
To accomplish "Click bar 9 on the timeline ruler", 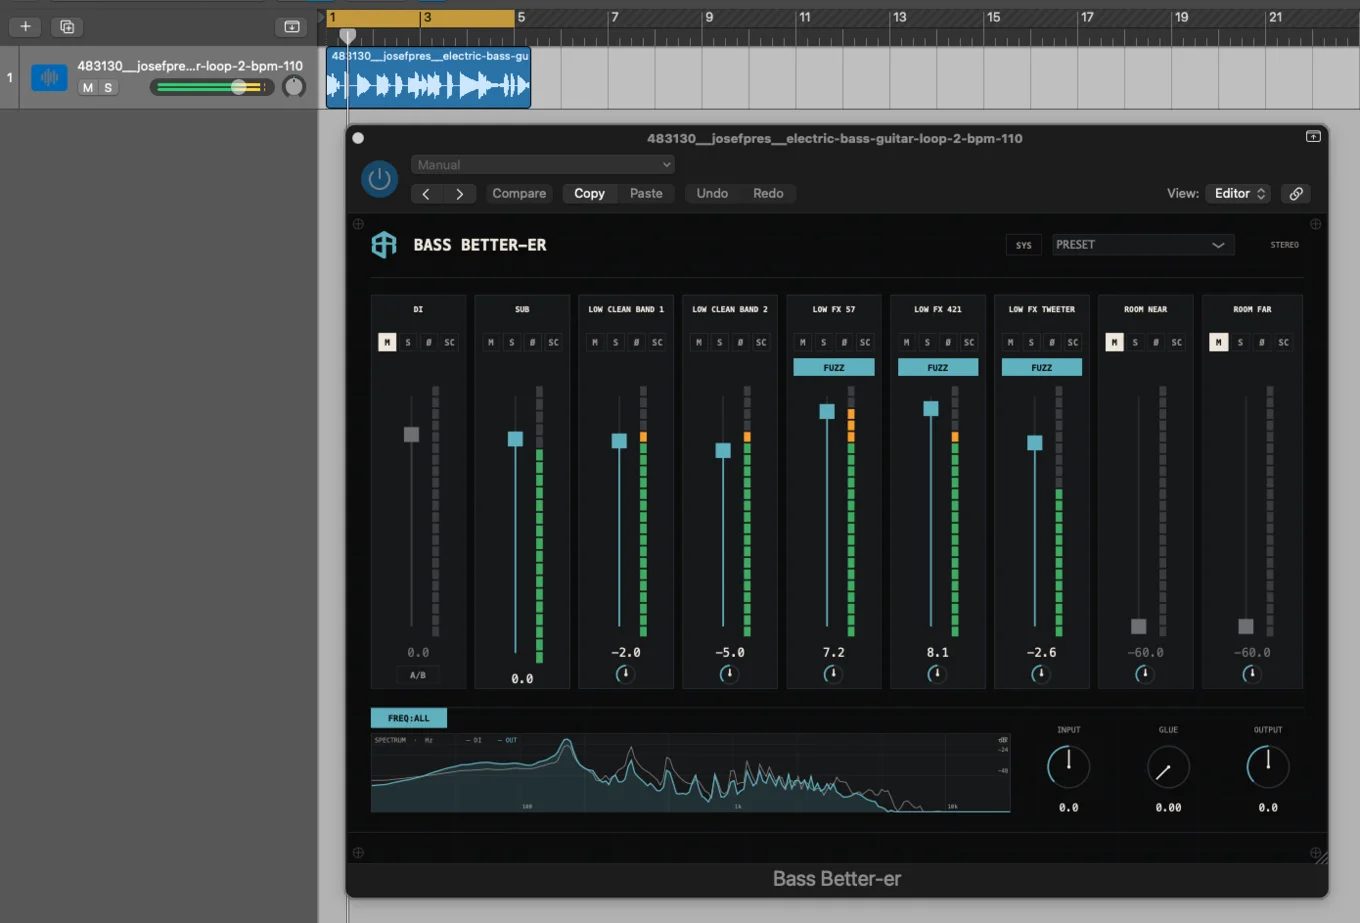I will point(709,17).
